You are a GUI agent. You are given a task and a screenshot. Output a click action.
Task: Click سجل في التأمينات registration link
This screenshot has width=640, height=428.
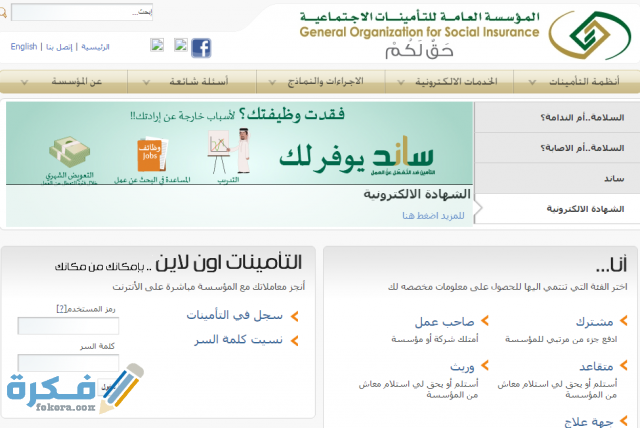234,315
